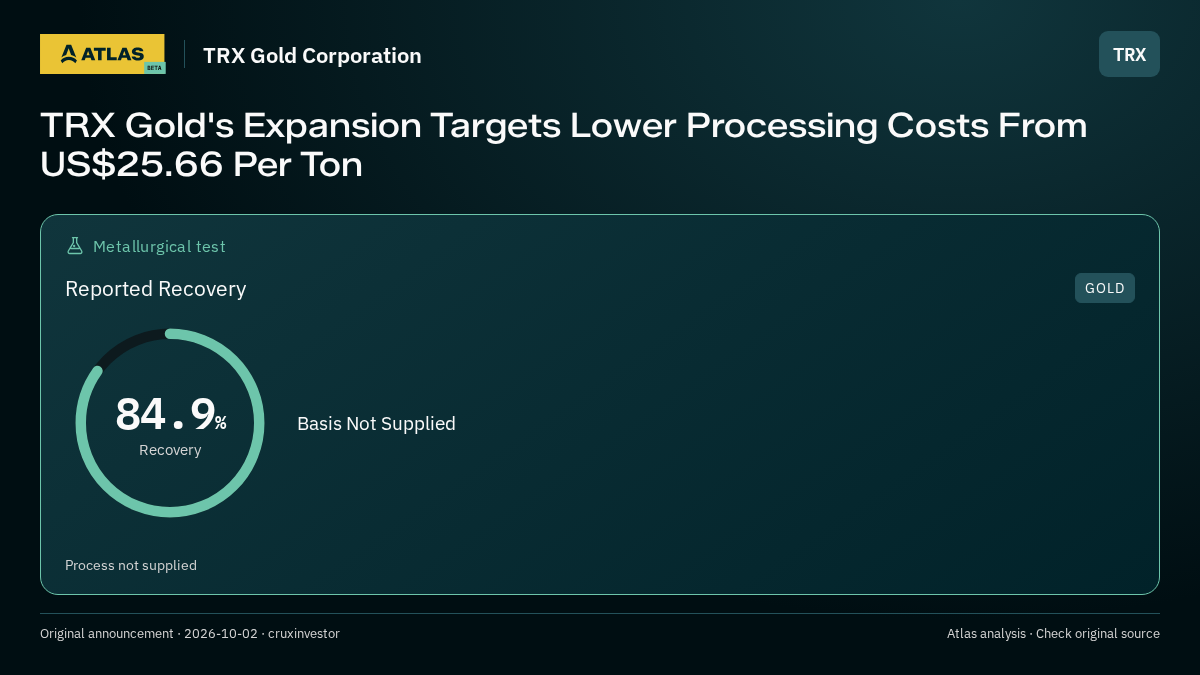Click the Reported Recovery heading

coord(155,289)
